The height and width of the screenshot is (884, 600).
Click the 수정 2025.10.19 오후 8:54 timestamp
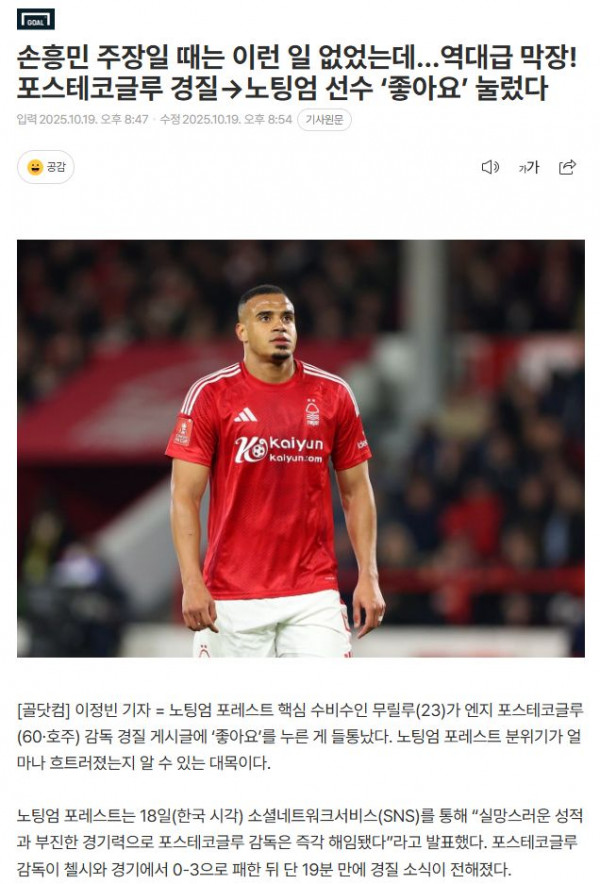(226, 120)
